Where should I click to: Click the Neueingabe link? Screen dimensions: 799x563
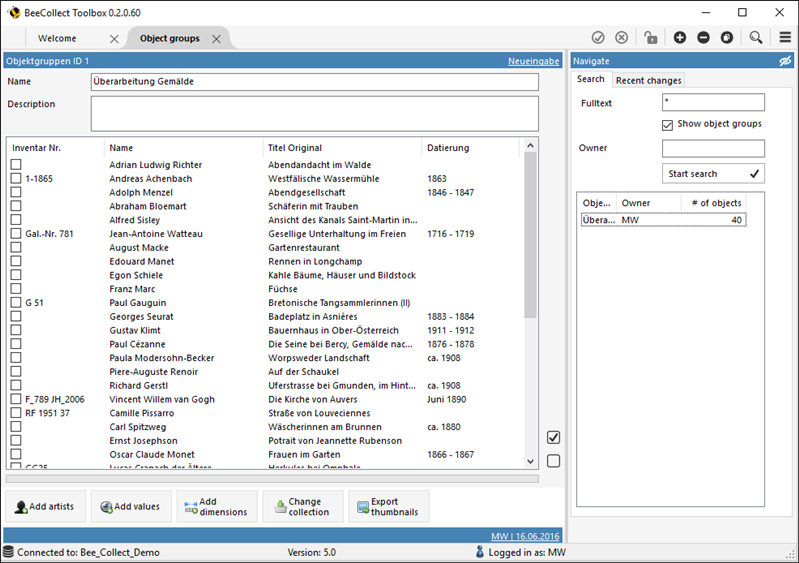tap(533, 61)
